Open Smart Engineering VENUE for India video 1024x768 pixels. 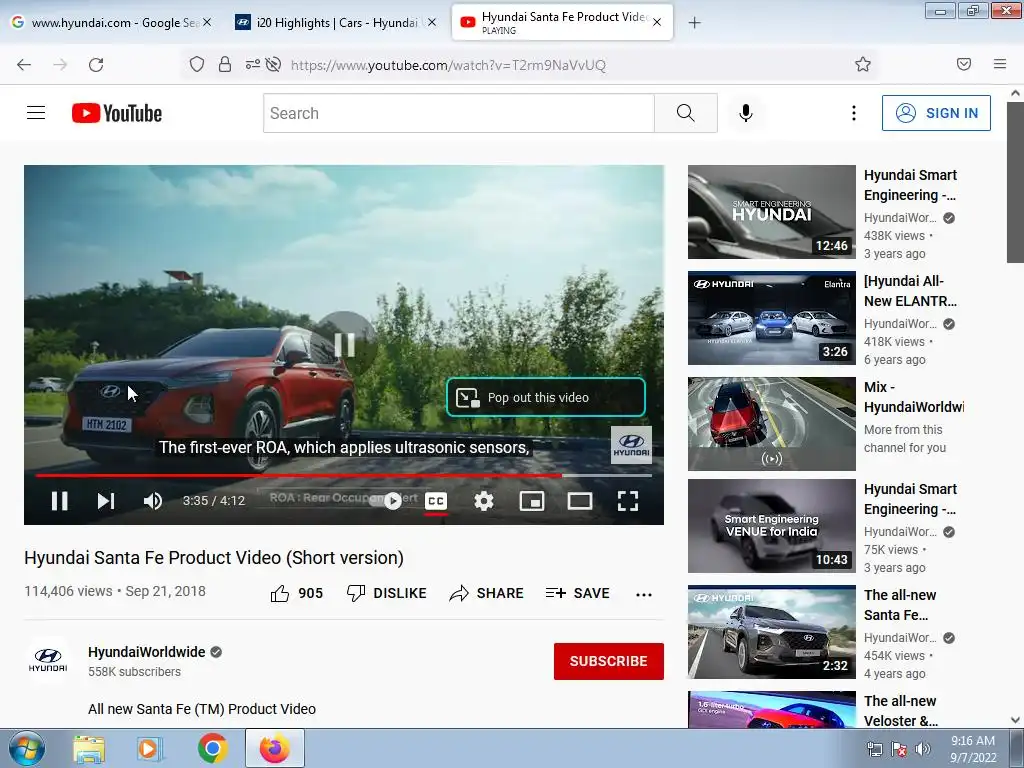(771, 526)
